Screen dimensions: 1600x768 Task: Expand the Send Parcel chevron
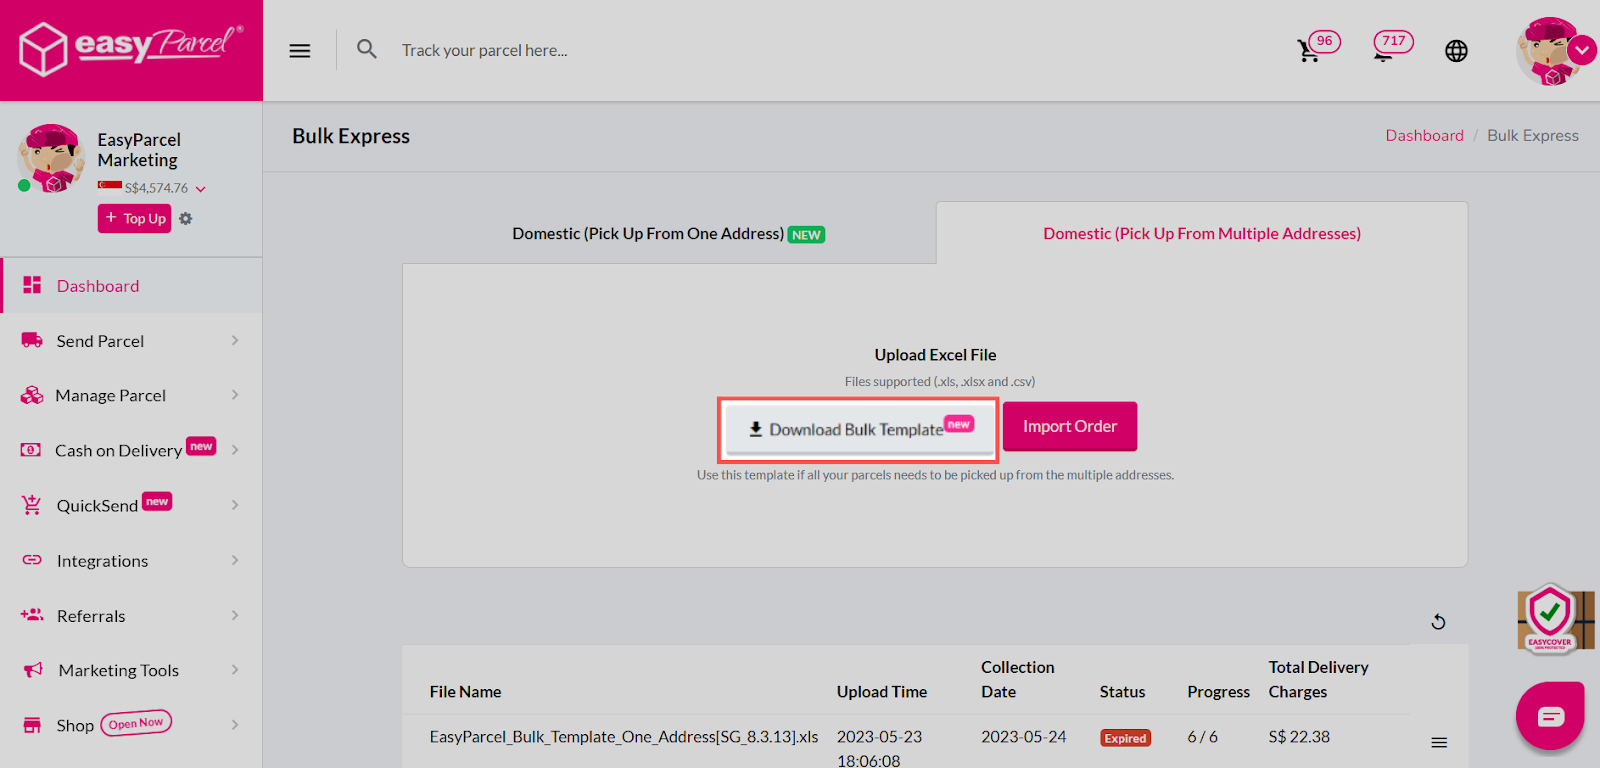tap(235, 341)
